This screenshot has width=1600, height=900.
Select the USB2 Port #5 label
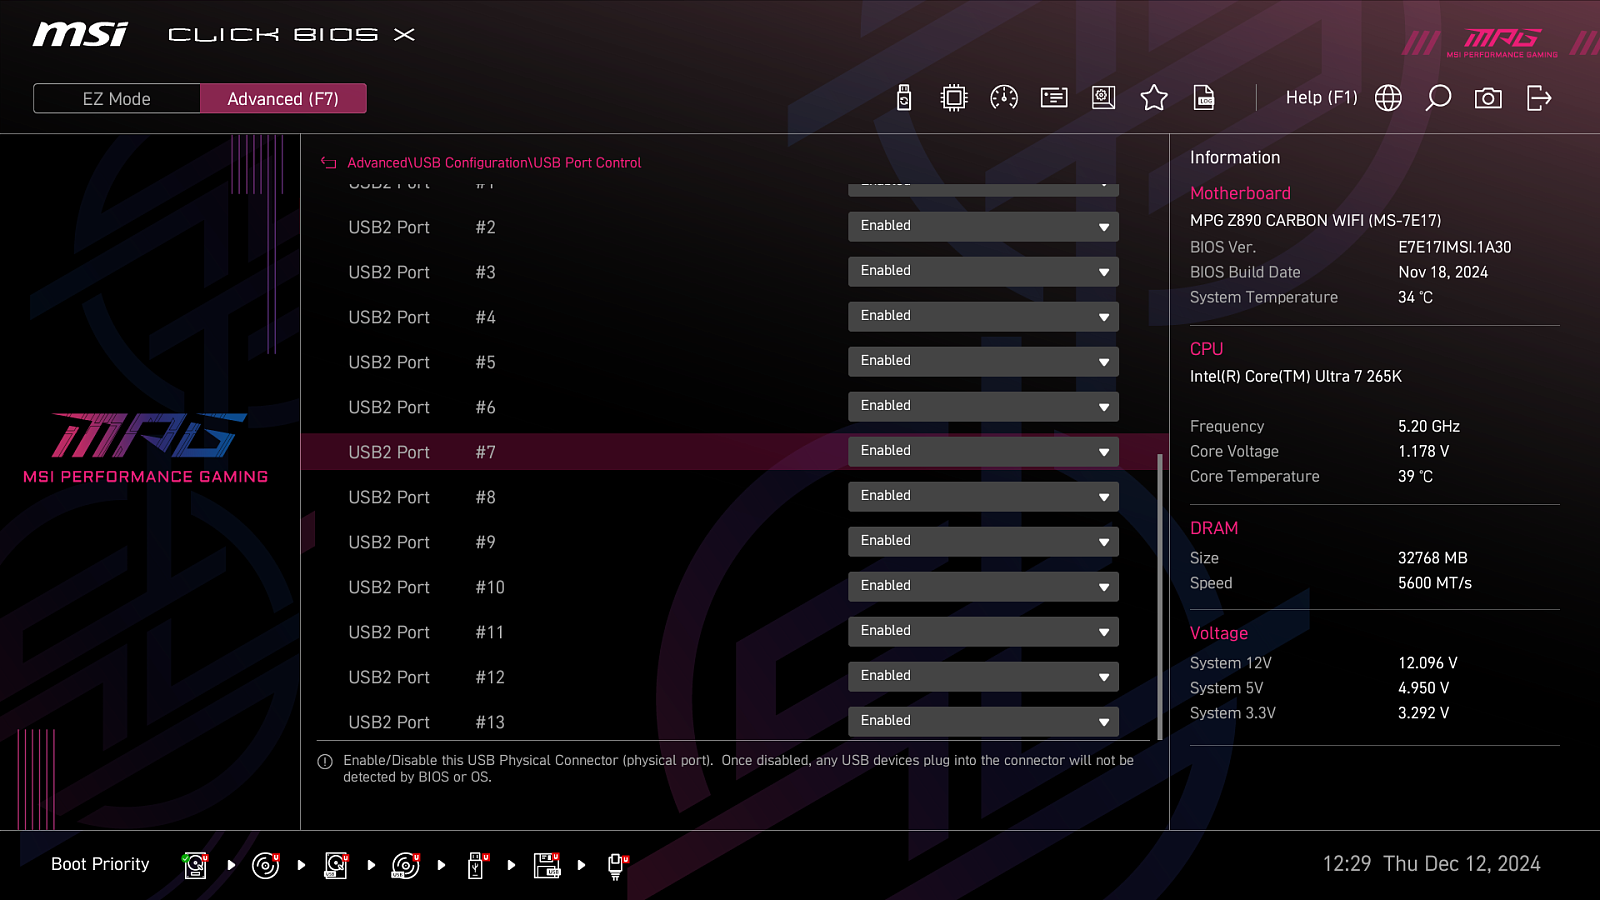tap(422, 363)
